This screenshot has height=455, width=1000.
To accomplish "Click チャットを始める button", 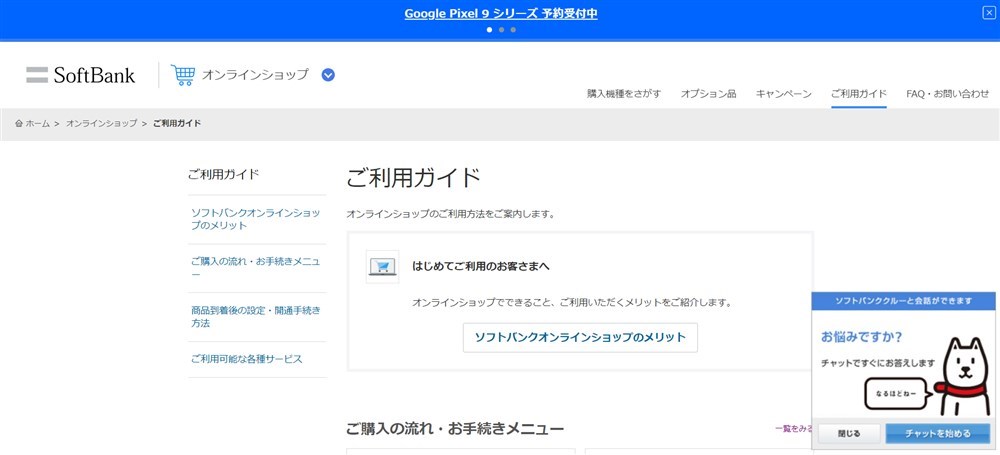I will coord(938,433).
